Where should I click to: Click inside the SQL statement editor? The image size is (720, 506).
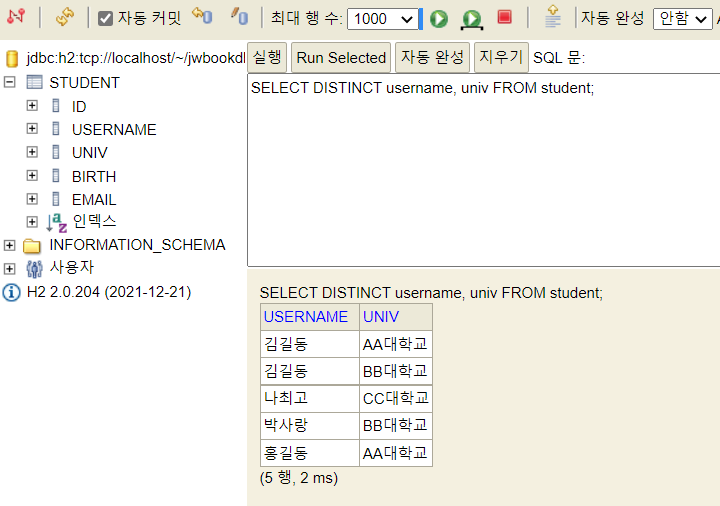point(484,170)
